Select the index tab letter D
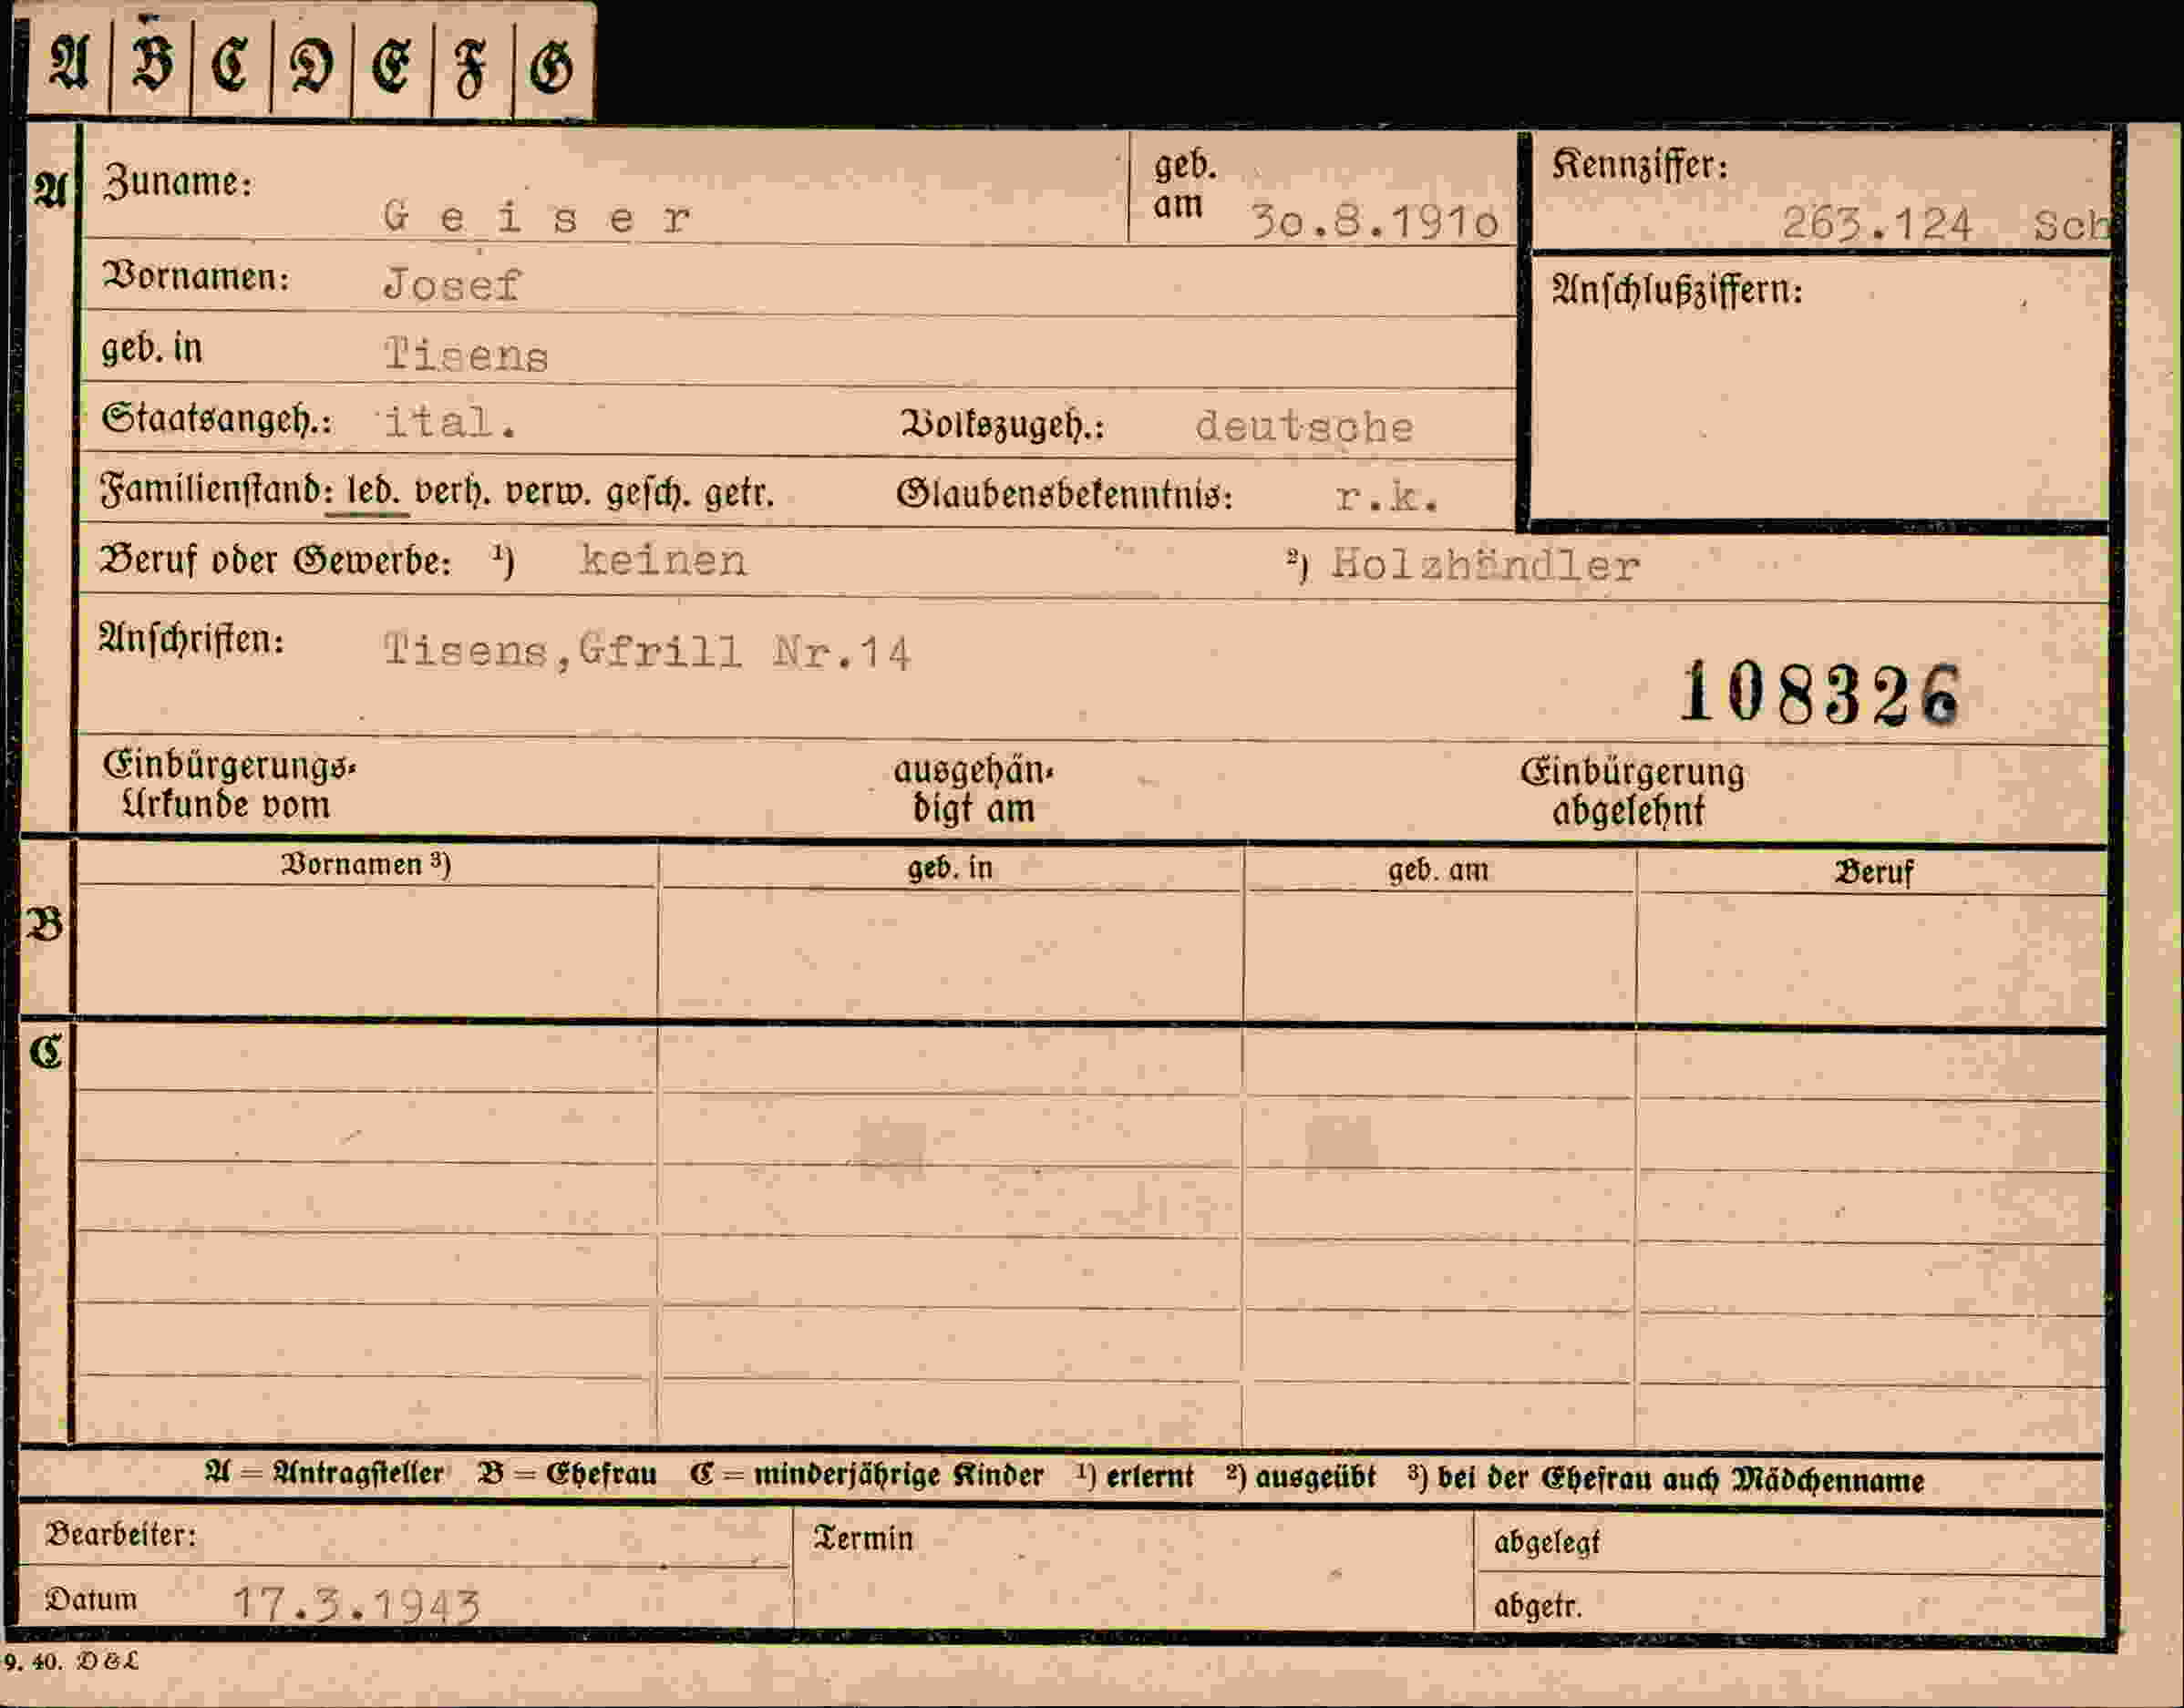 [x=311, y=66]
